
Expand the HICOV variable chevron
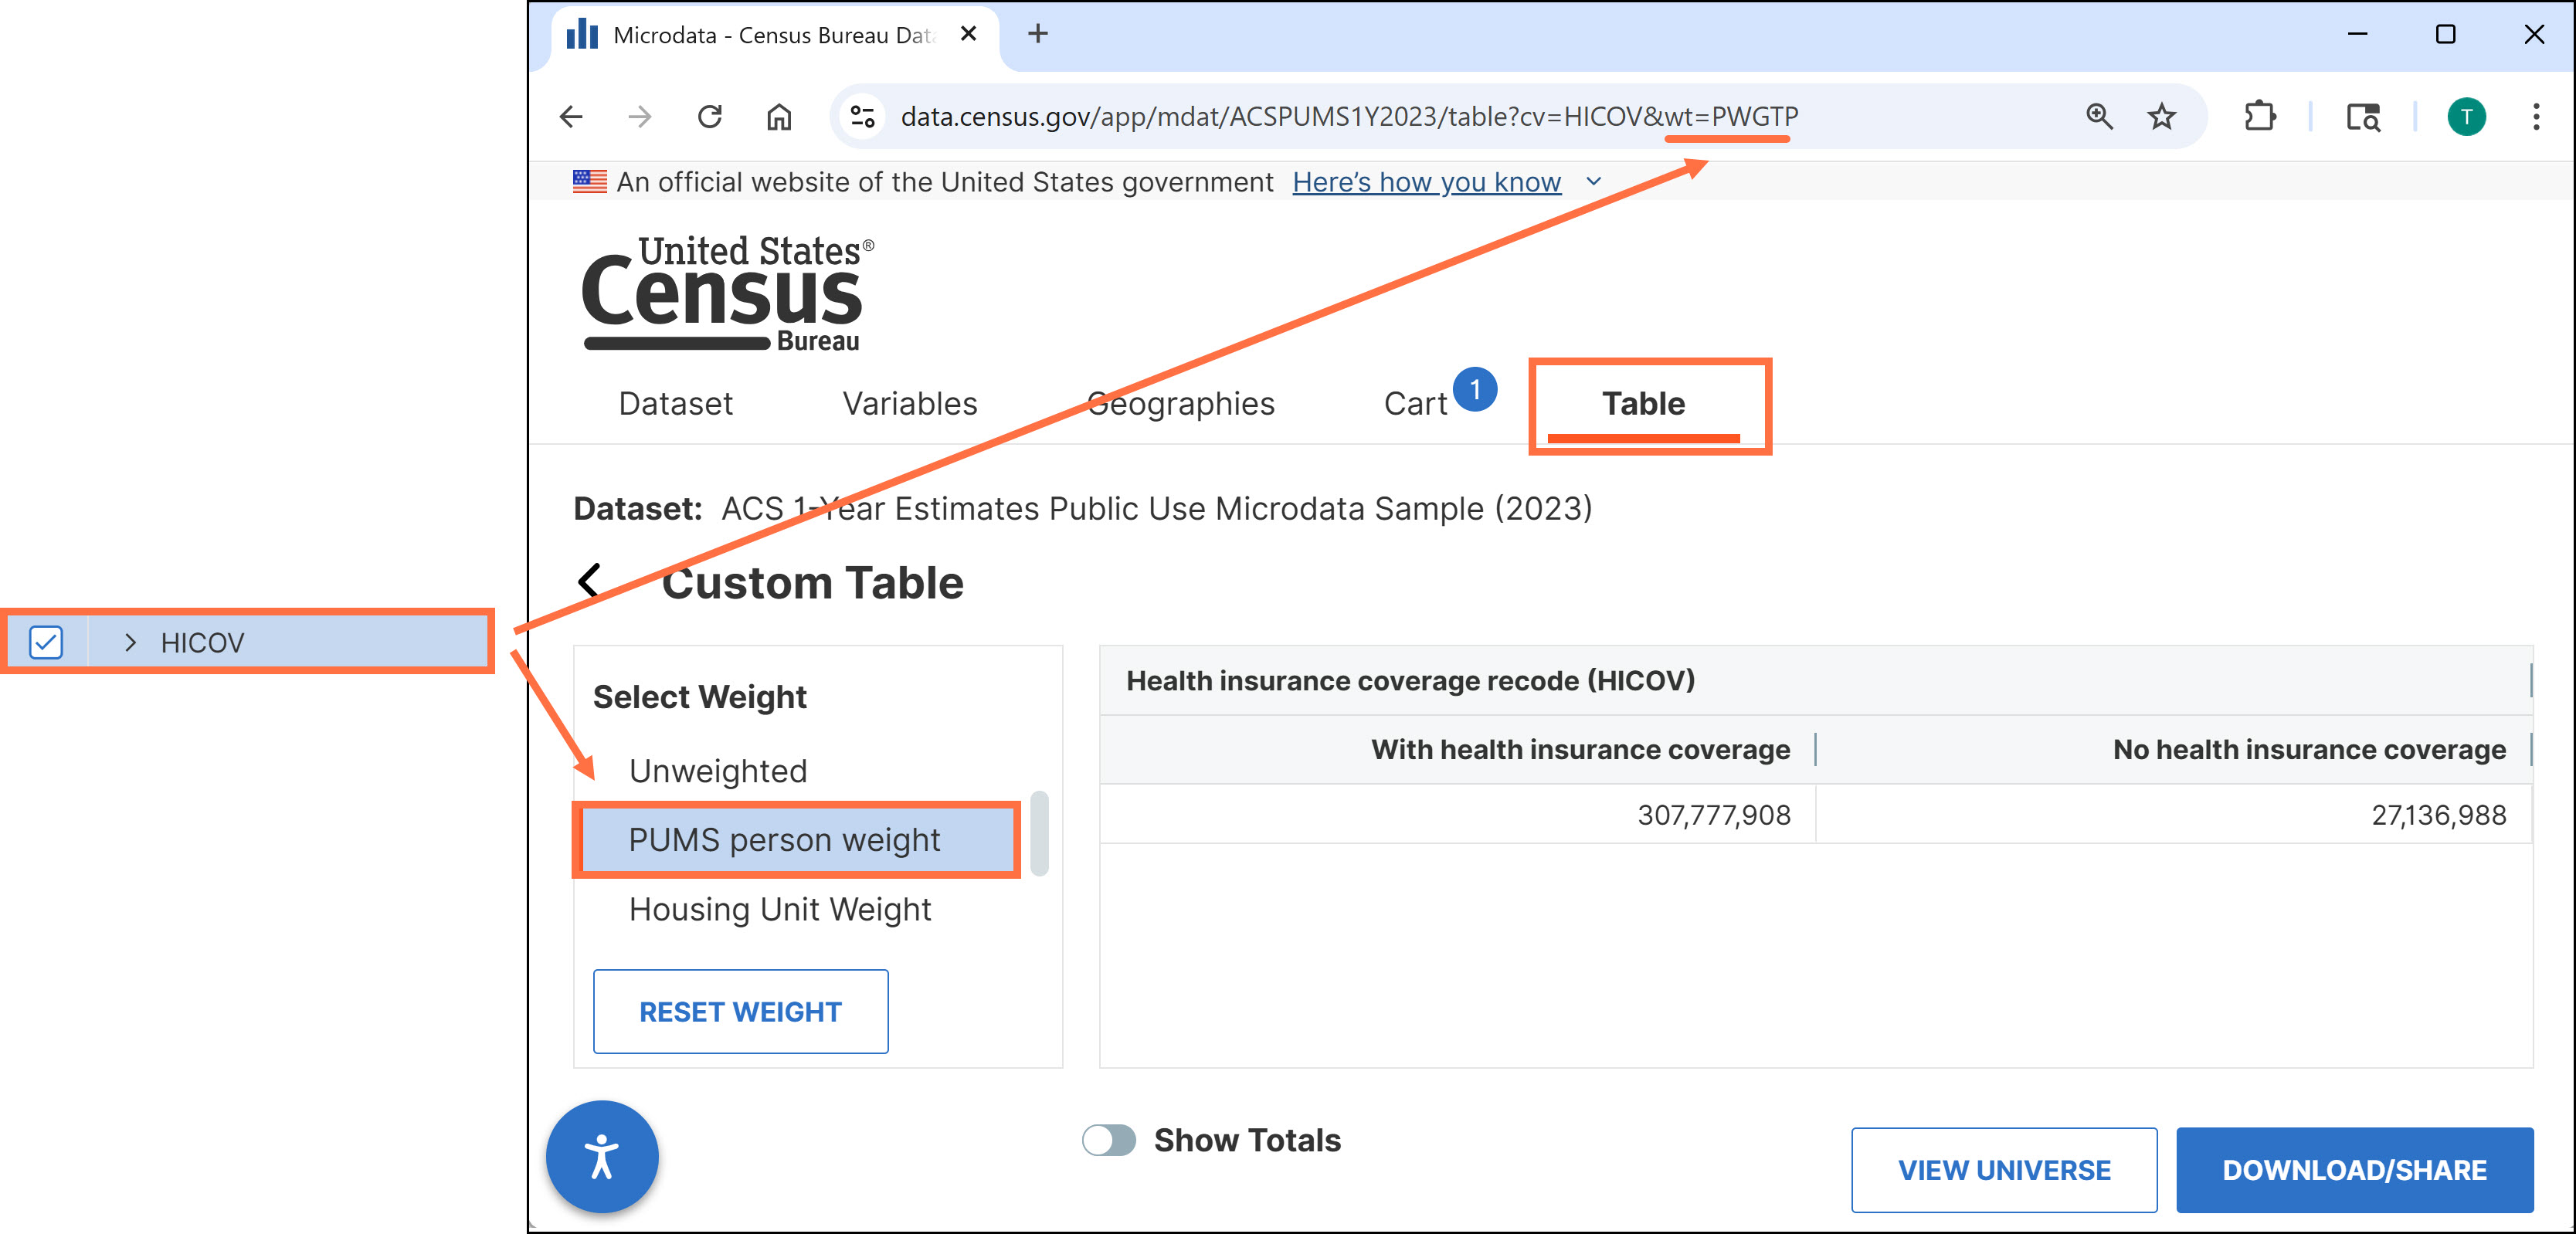[x=130, y=642]
